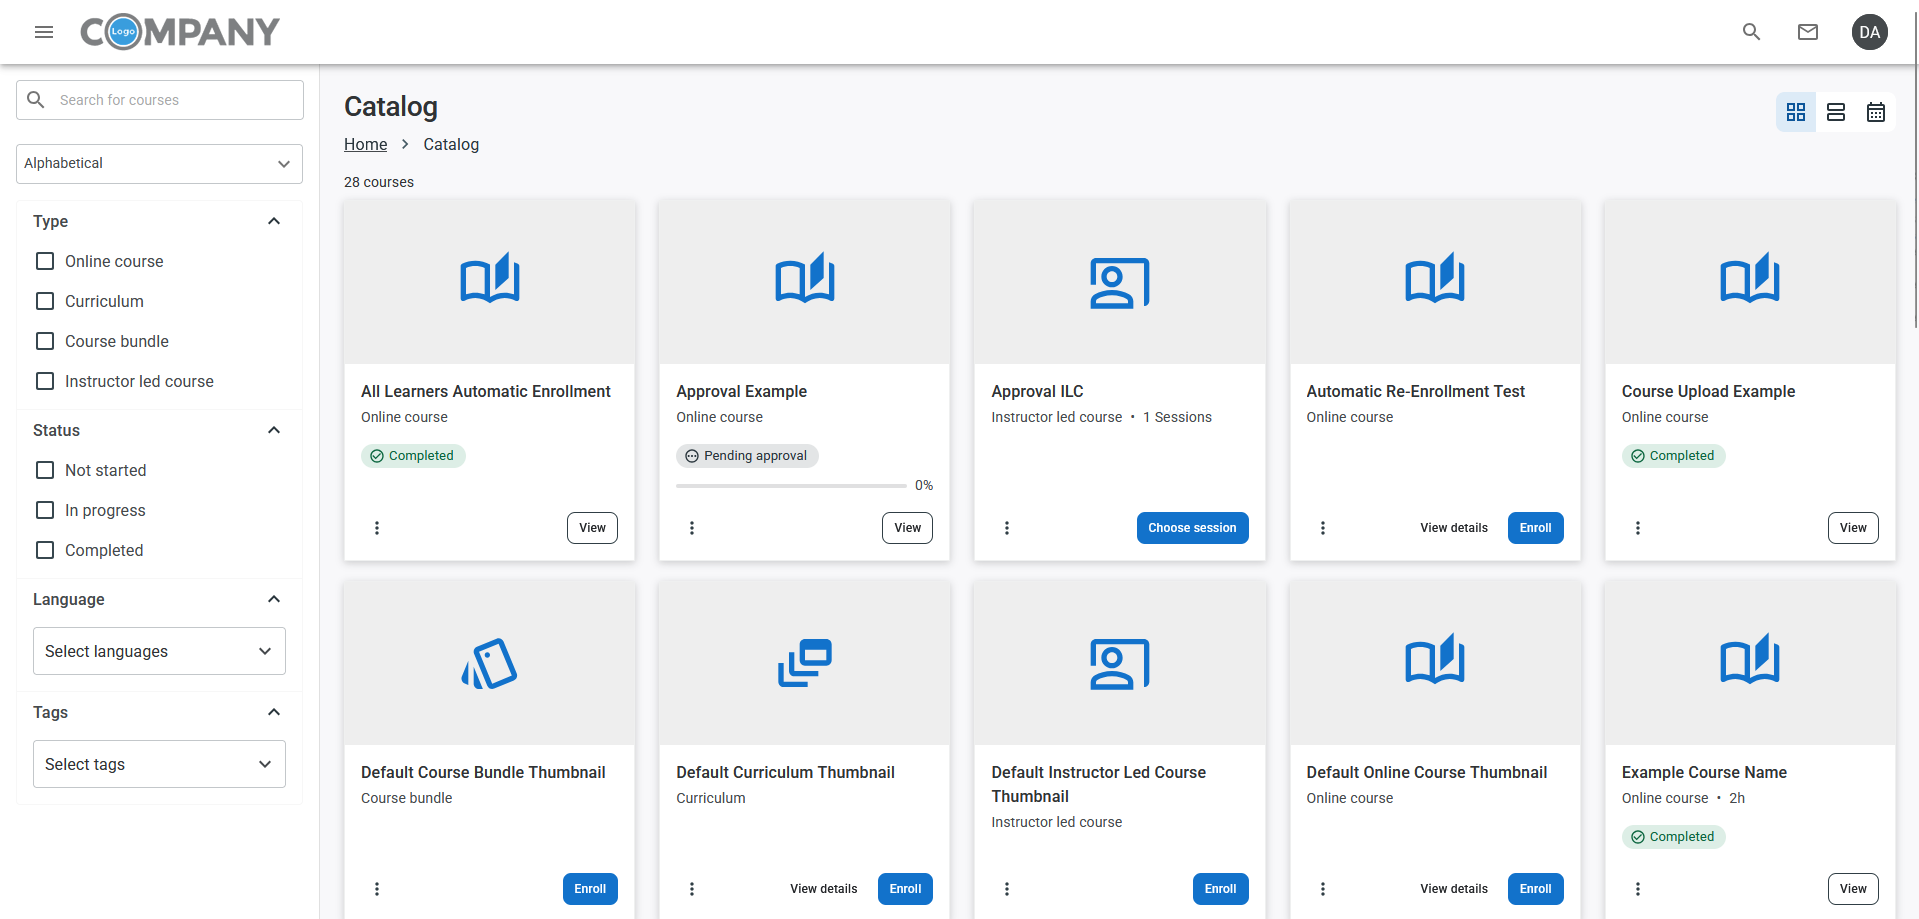Open options menu for All Learners Automatic Enrollment

[x=377, y=528]
